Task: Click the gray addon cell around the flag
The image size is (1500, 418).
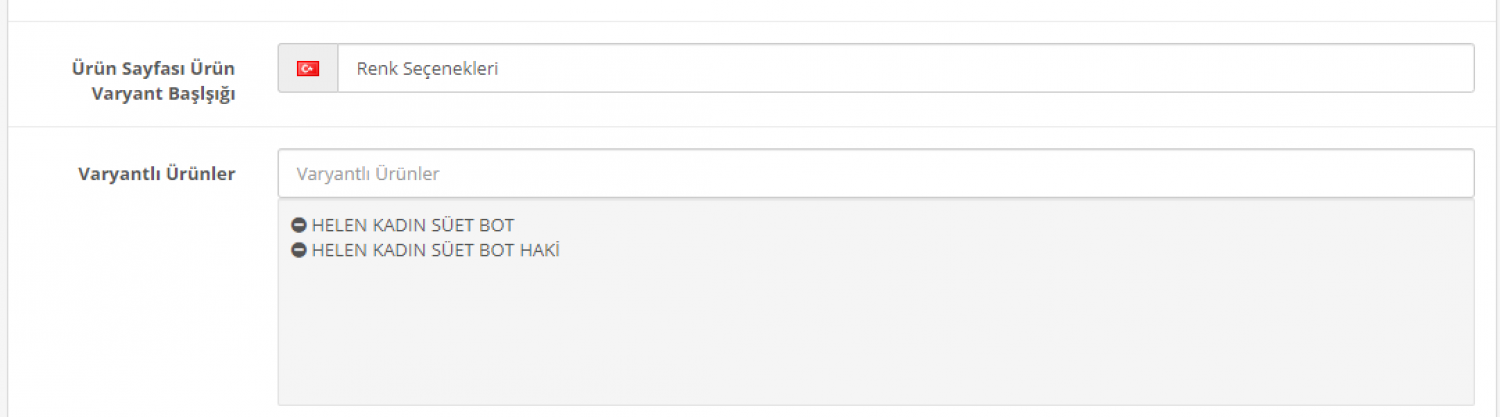Action: [308, 68]
